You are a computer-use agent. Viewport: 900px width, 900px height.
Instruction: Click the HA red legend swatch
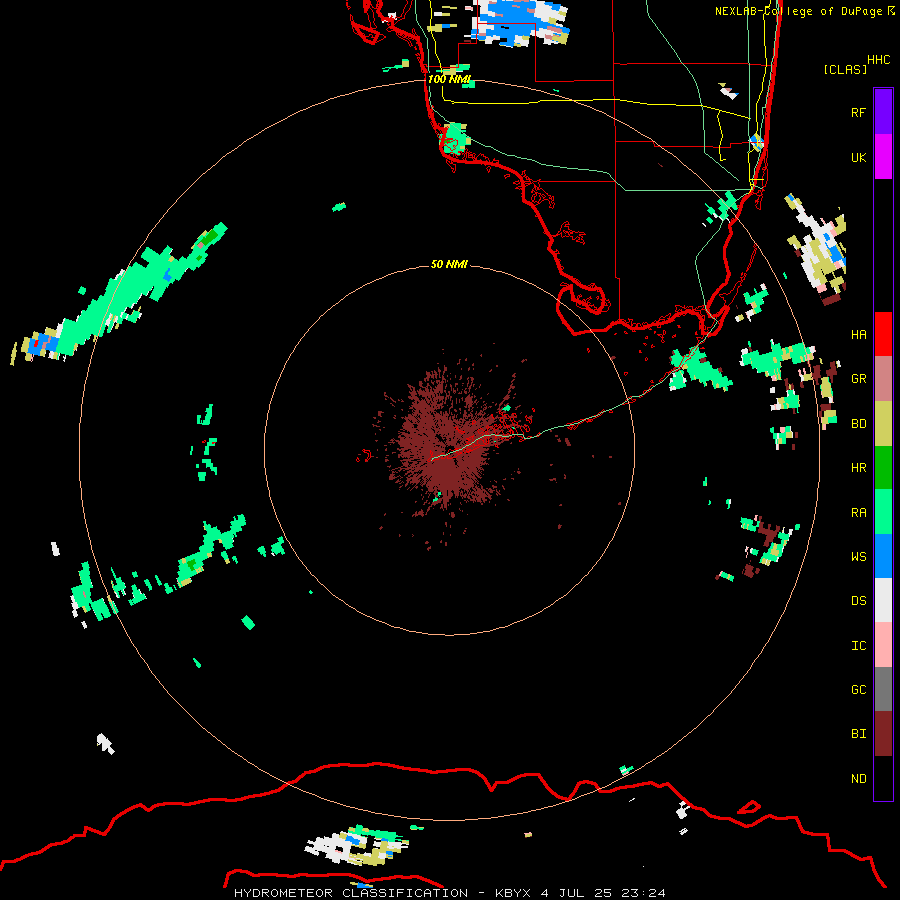(883, 334)
